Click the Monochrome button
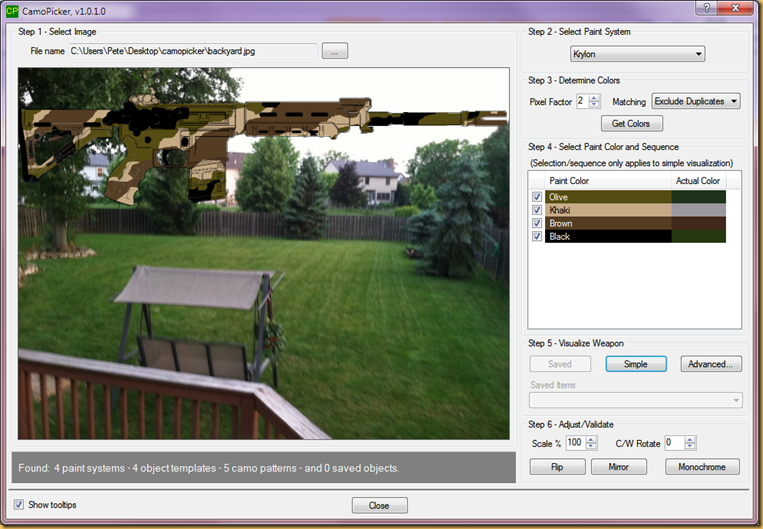 702,467
